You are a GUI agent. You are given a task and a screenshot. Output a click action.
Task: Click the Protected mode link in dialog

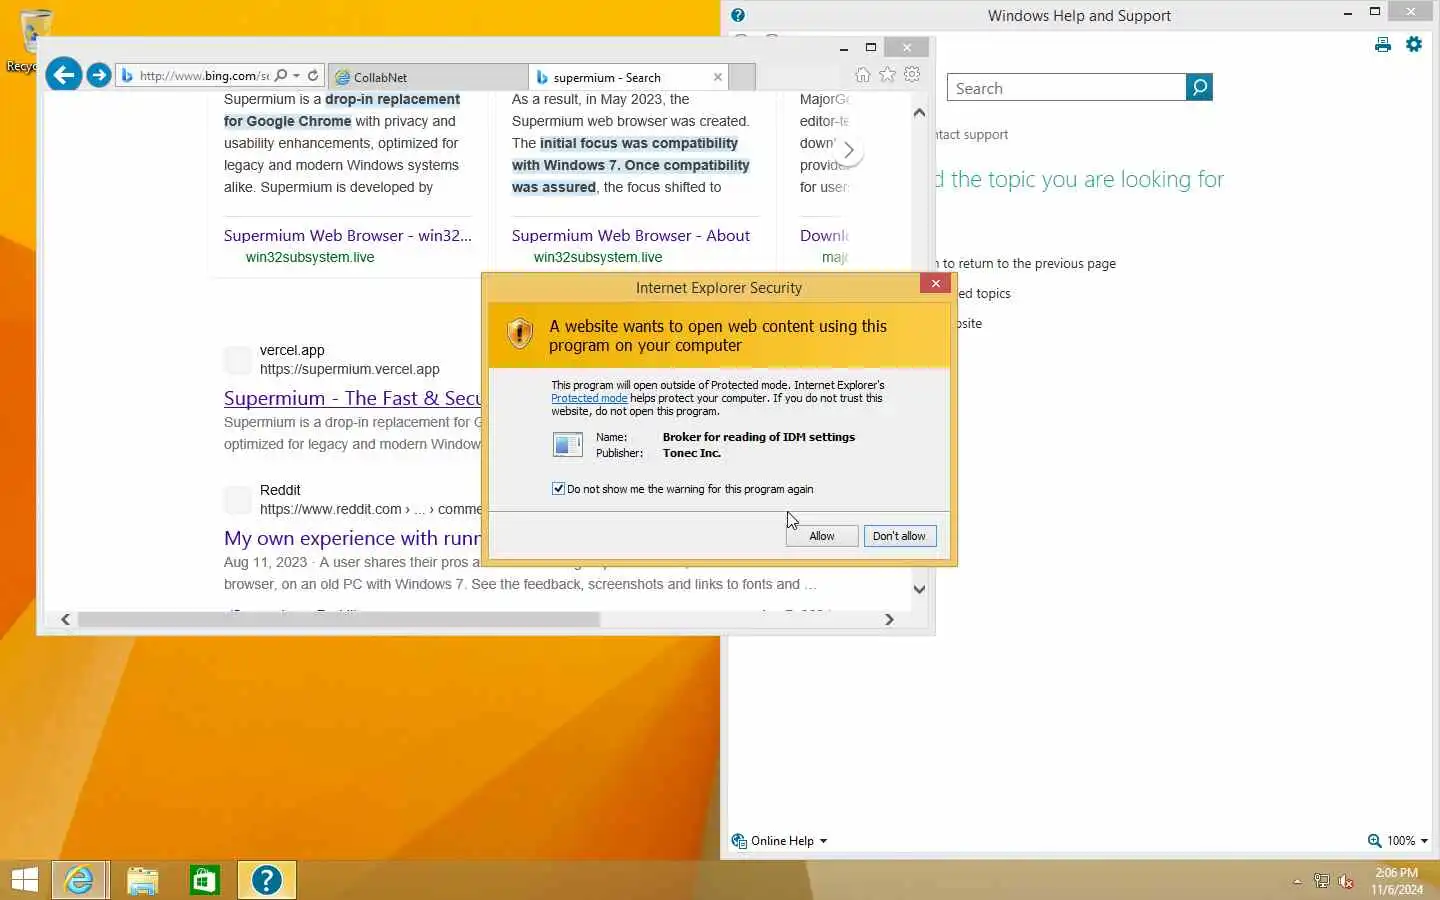(589, 398)
